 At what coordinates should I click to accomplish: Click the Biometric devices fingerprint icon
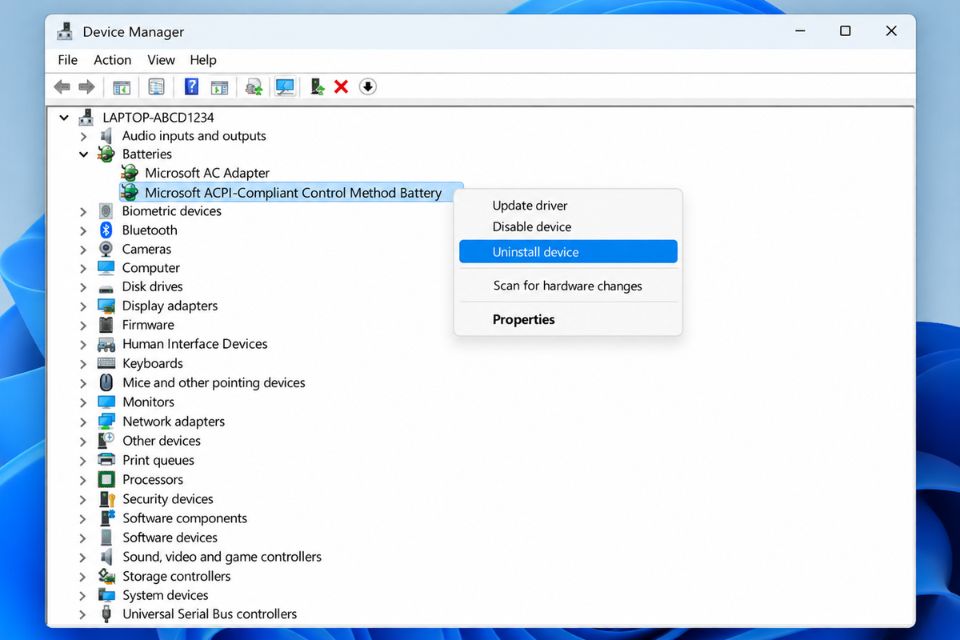106,211
